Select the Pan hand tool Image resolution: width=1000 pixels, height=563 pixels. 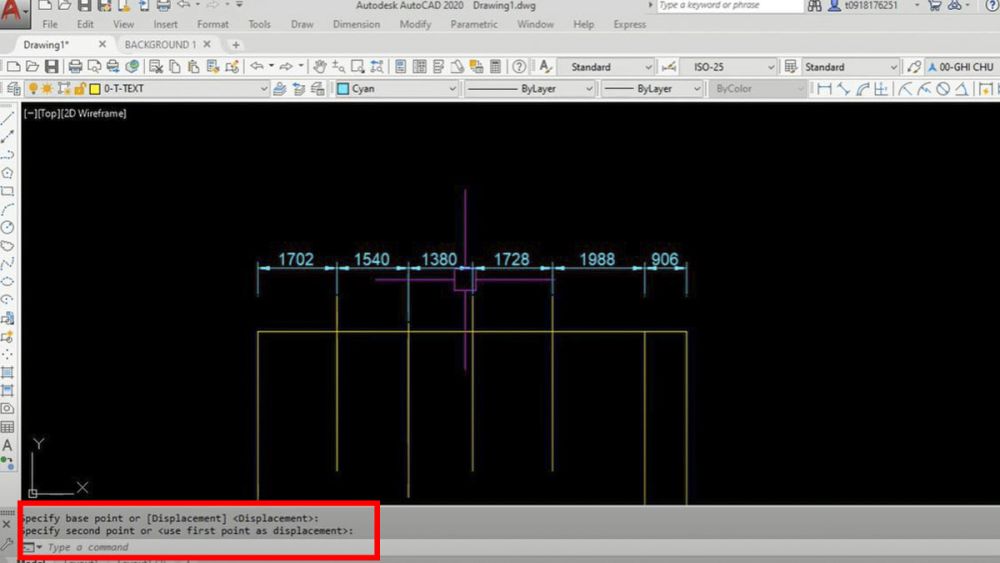320,66
